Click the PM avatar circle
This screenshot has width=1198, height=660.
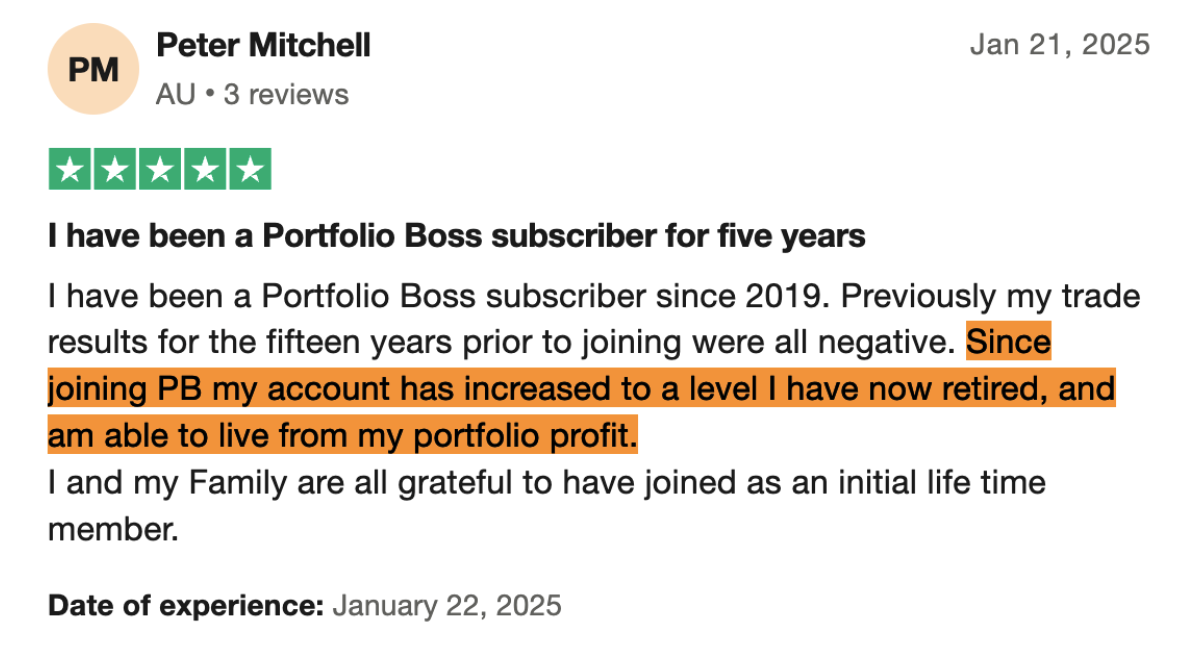coord(93,70)
